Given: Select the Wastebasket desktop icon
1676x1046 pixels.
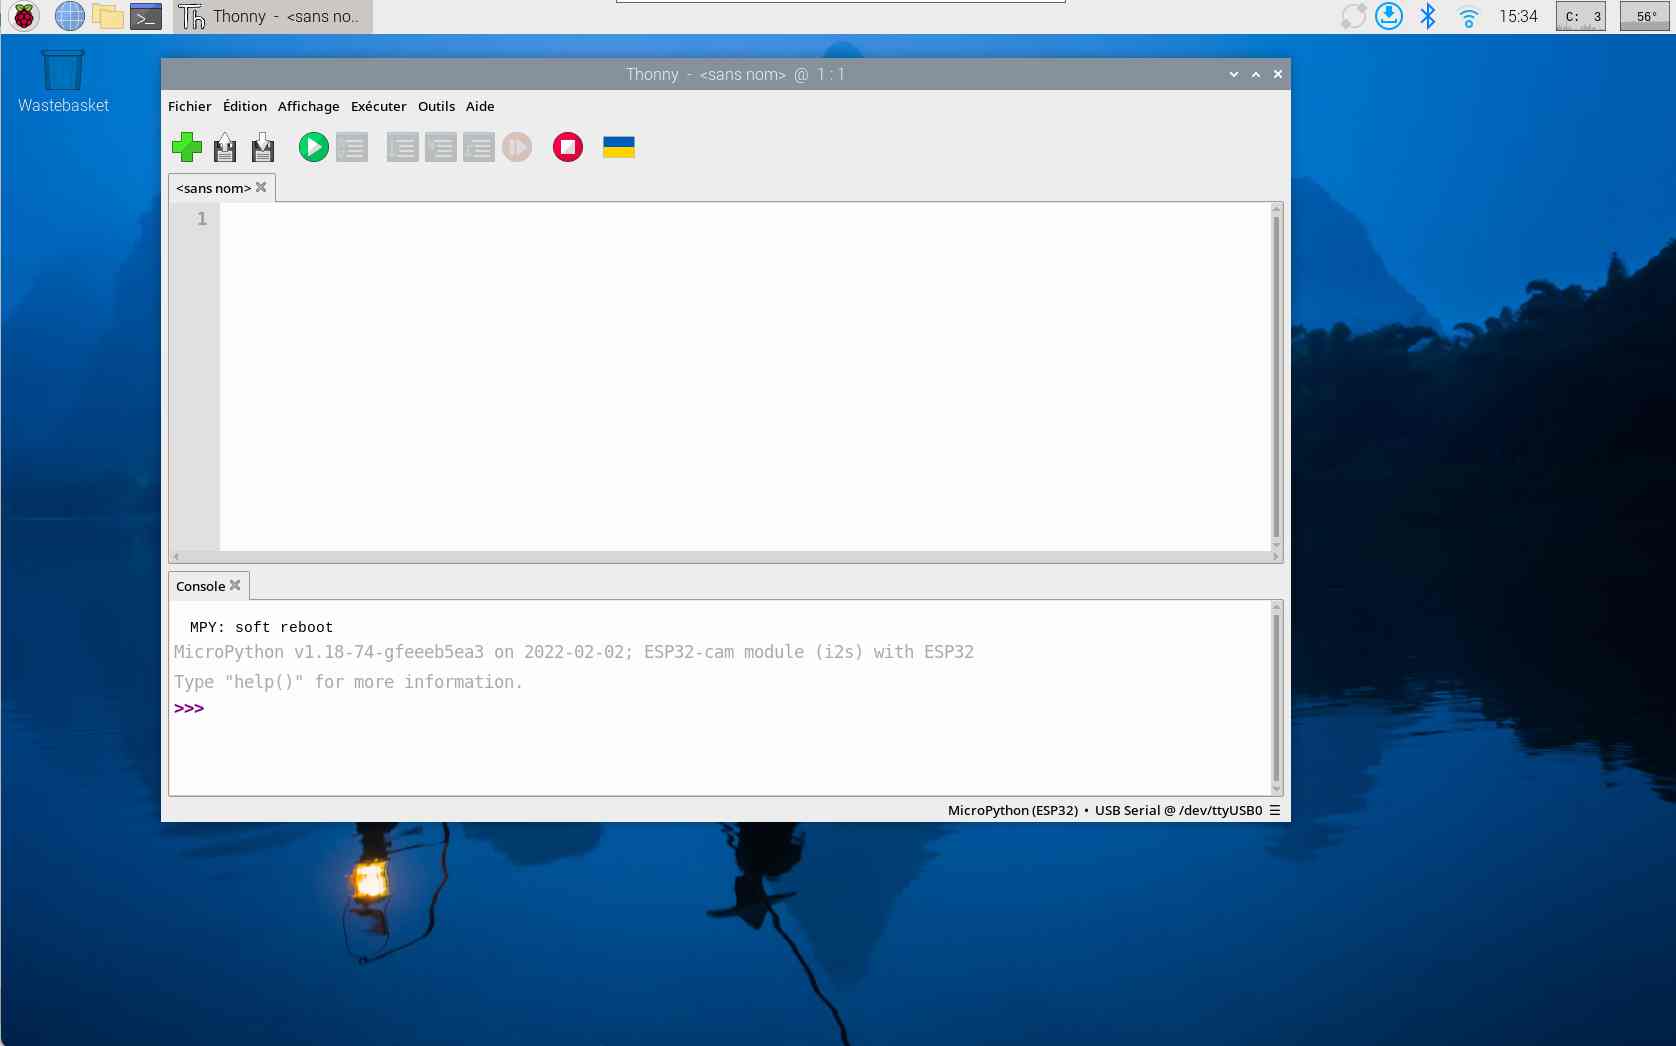Looking at the screenshot, I should [63, 81].
